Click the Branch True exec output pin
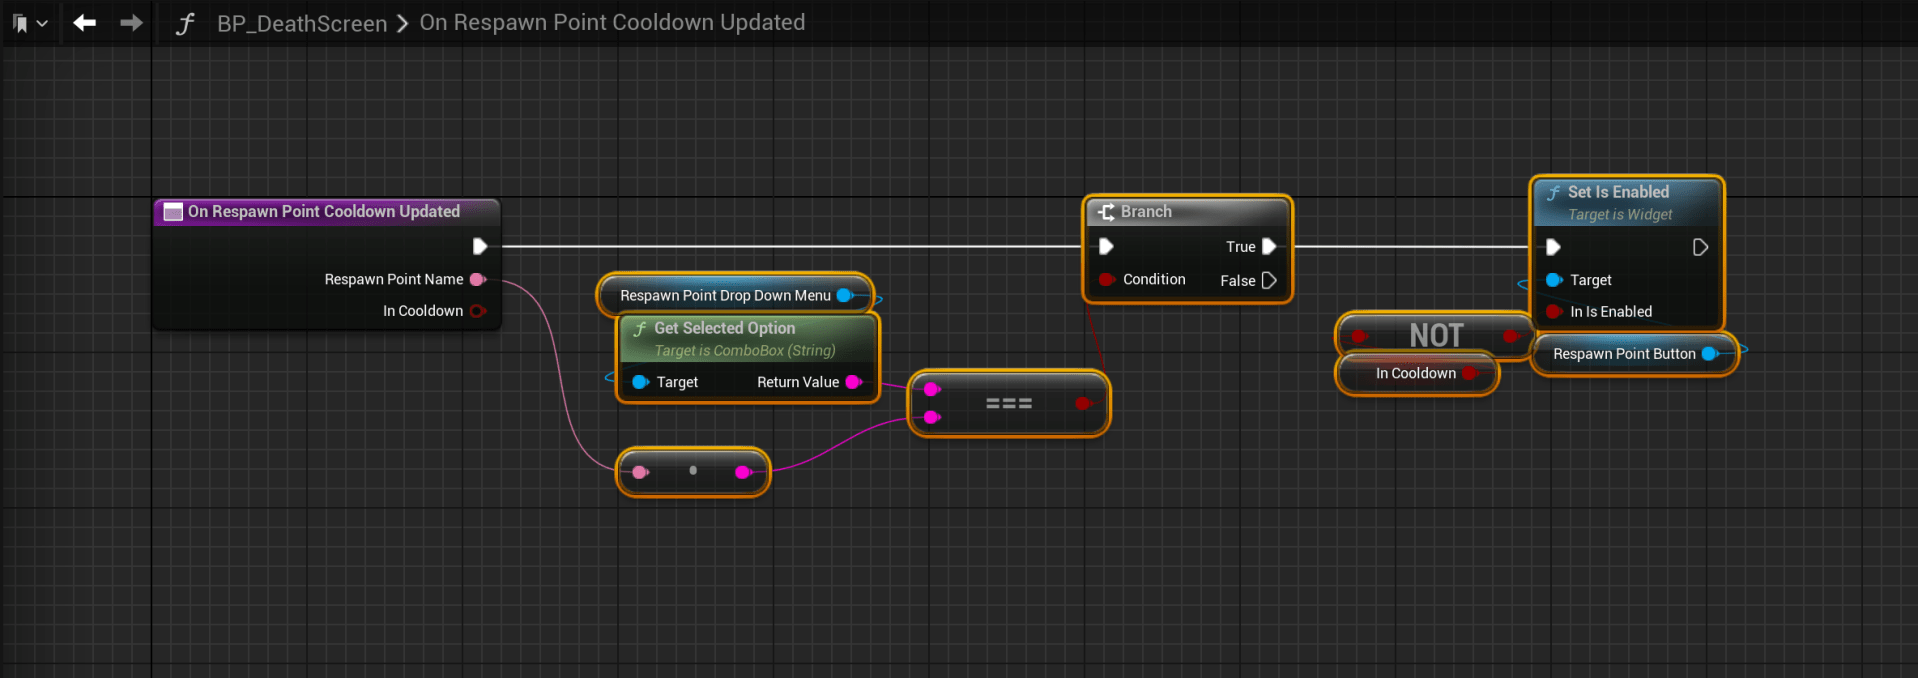 [x=1269, y=246]
